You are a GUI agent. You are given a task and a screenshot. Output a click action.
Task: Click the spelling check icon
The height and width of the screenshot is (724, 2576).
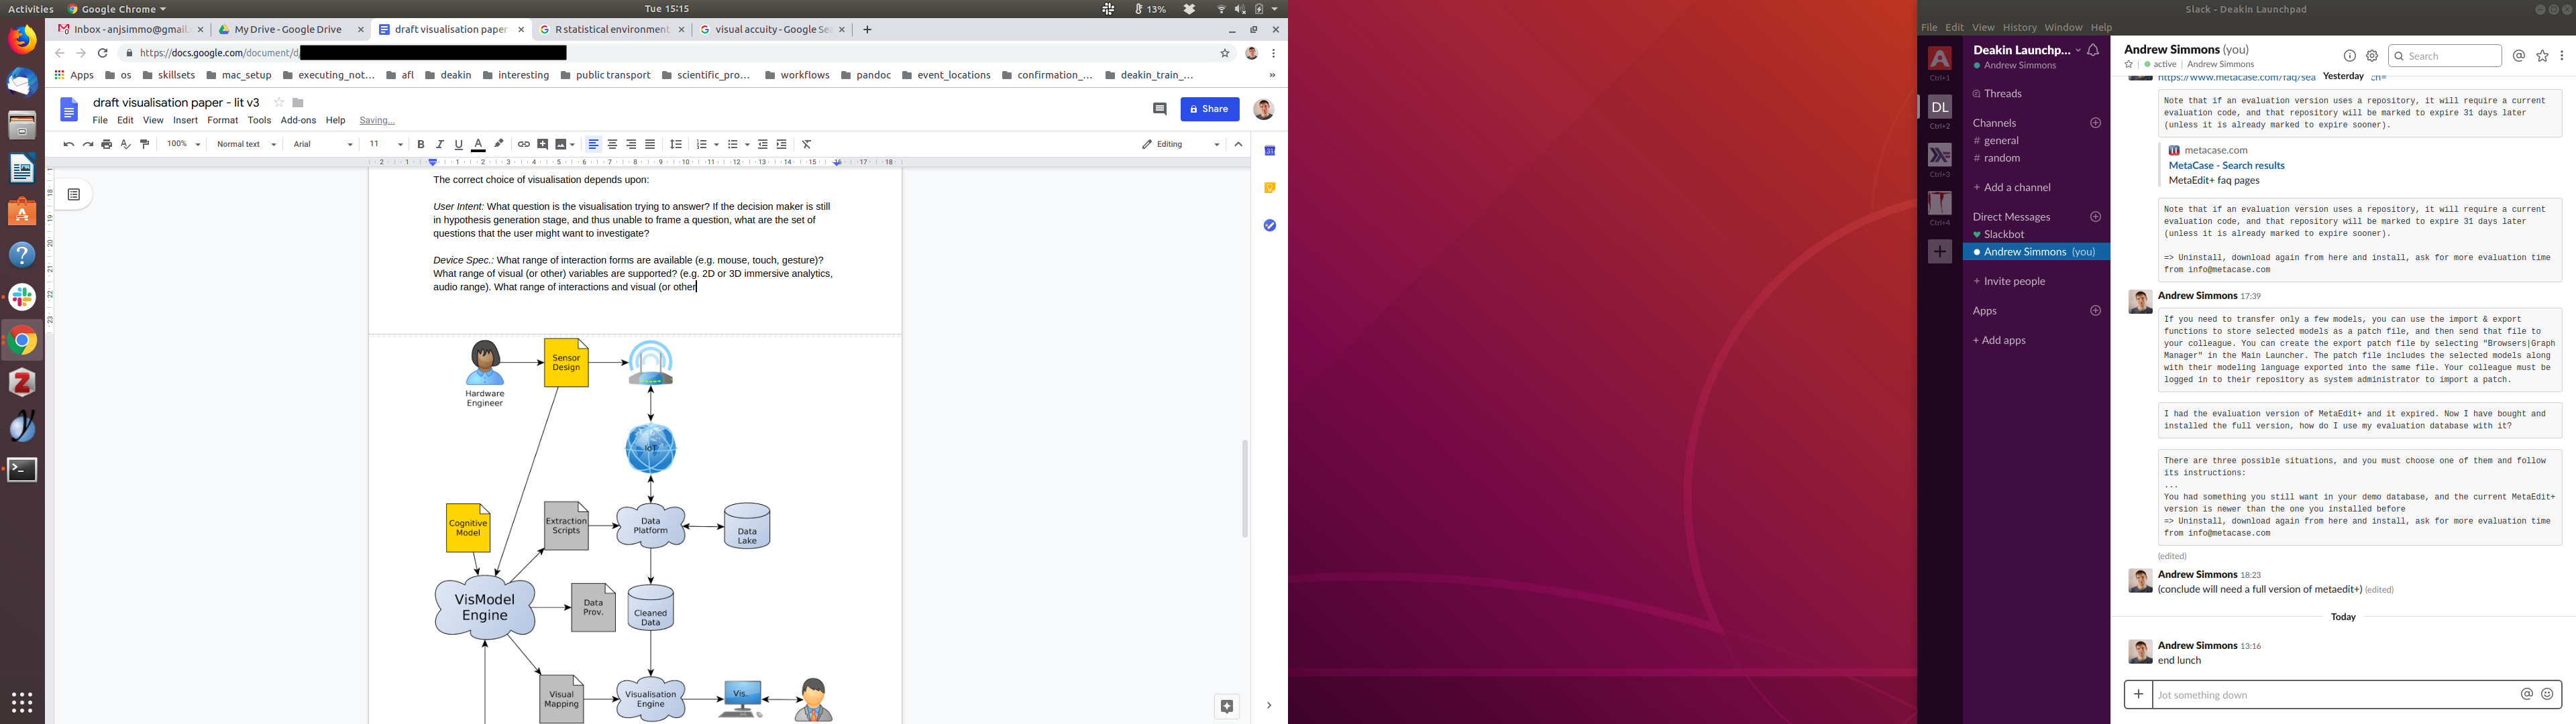point(126,145)
